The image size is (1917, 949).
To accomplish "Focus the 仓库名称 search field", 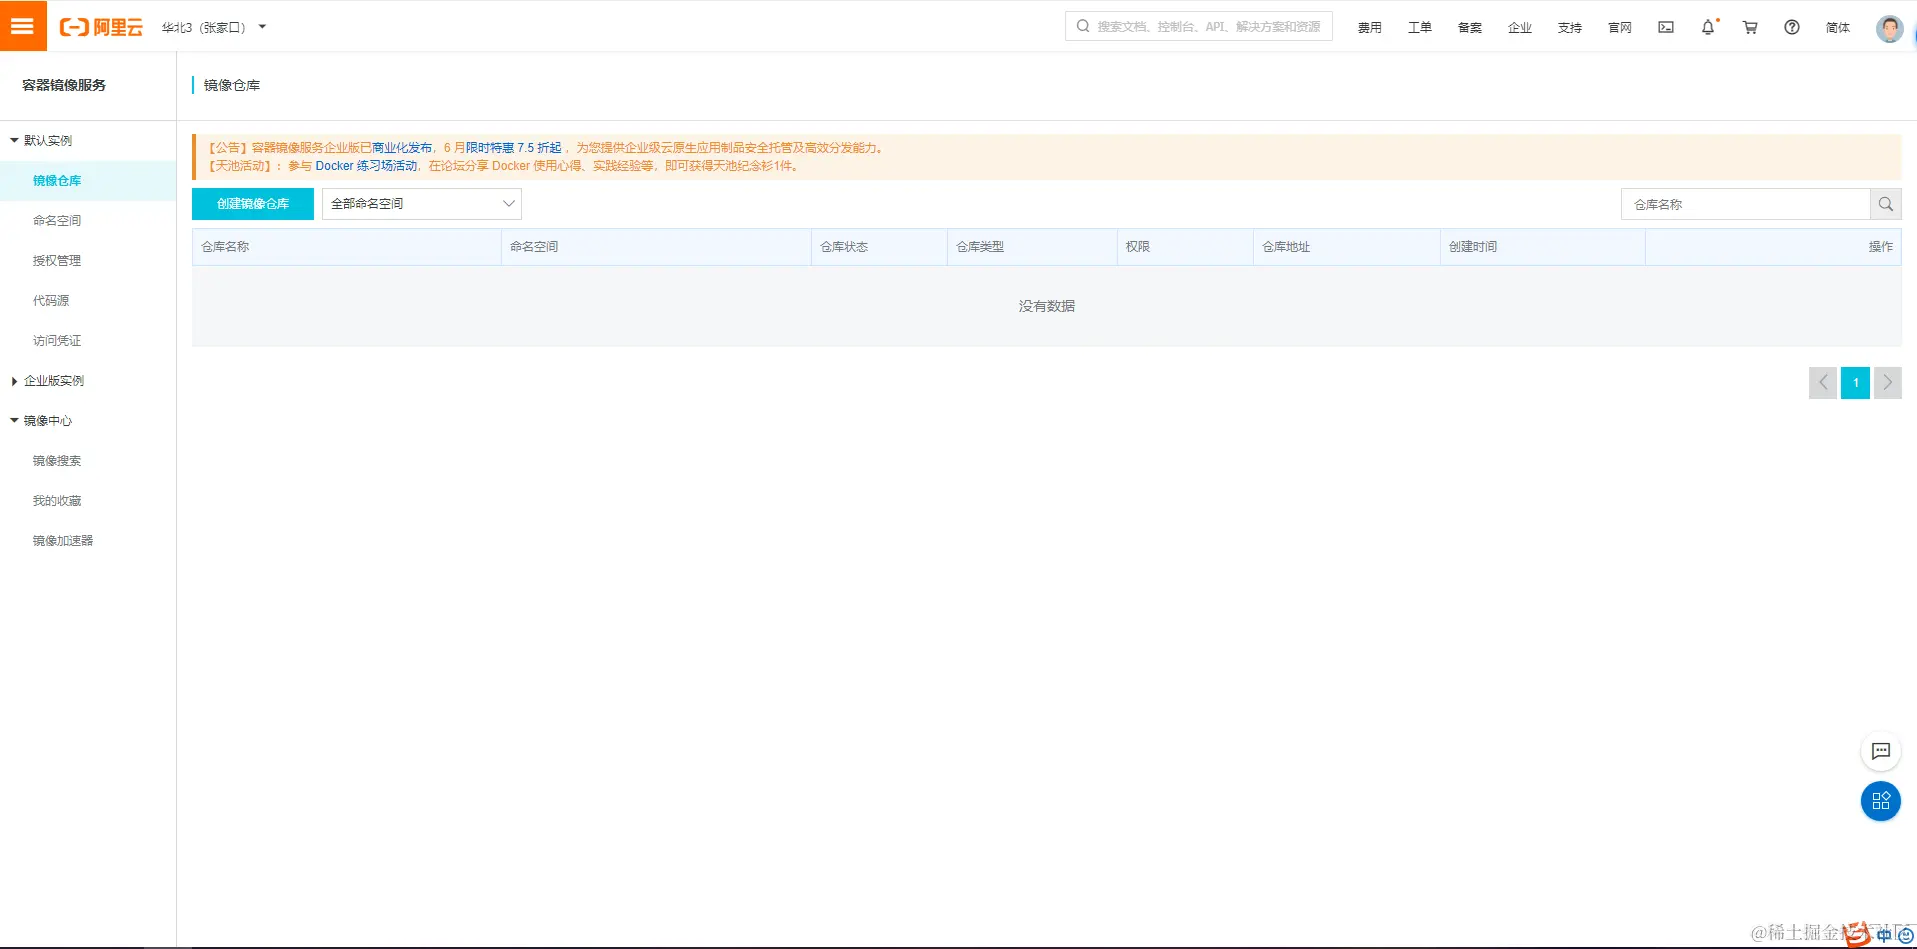I will point(1746,204).
